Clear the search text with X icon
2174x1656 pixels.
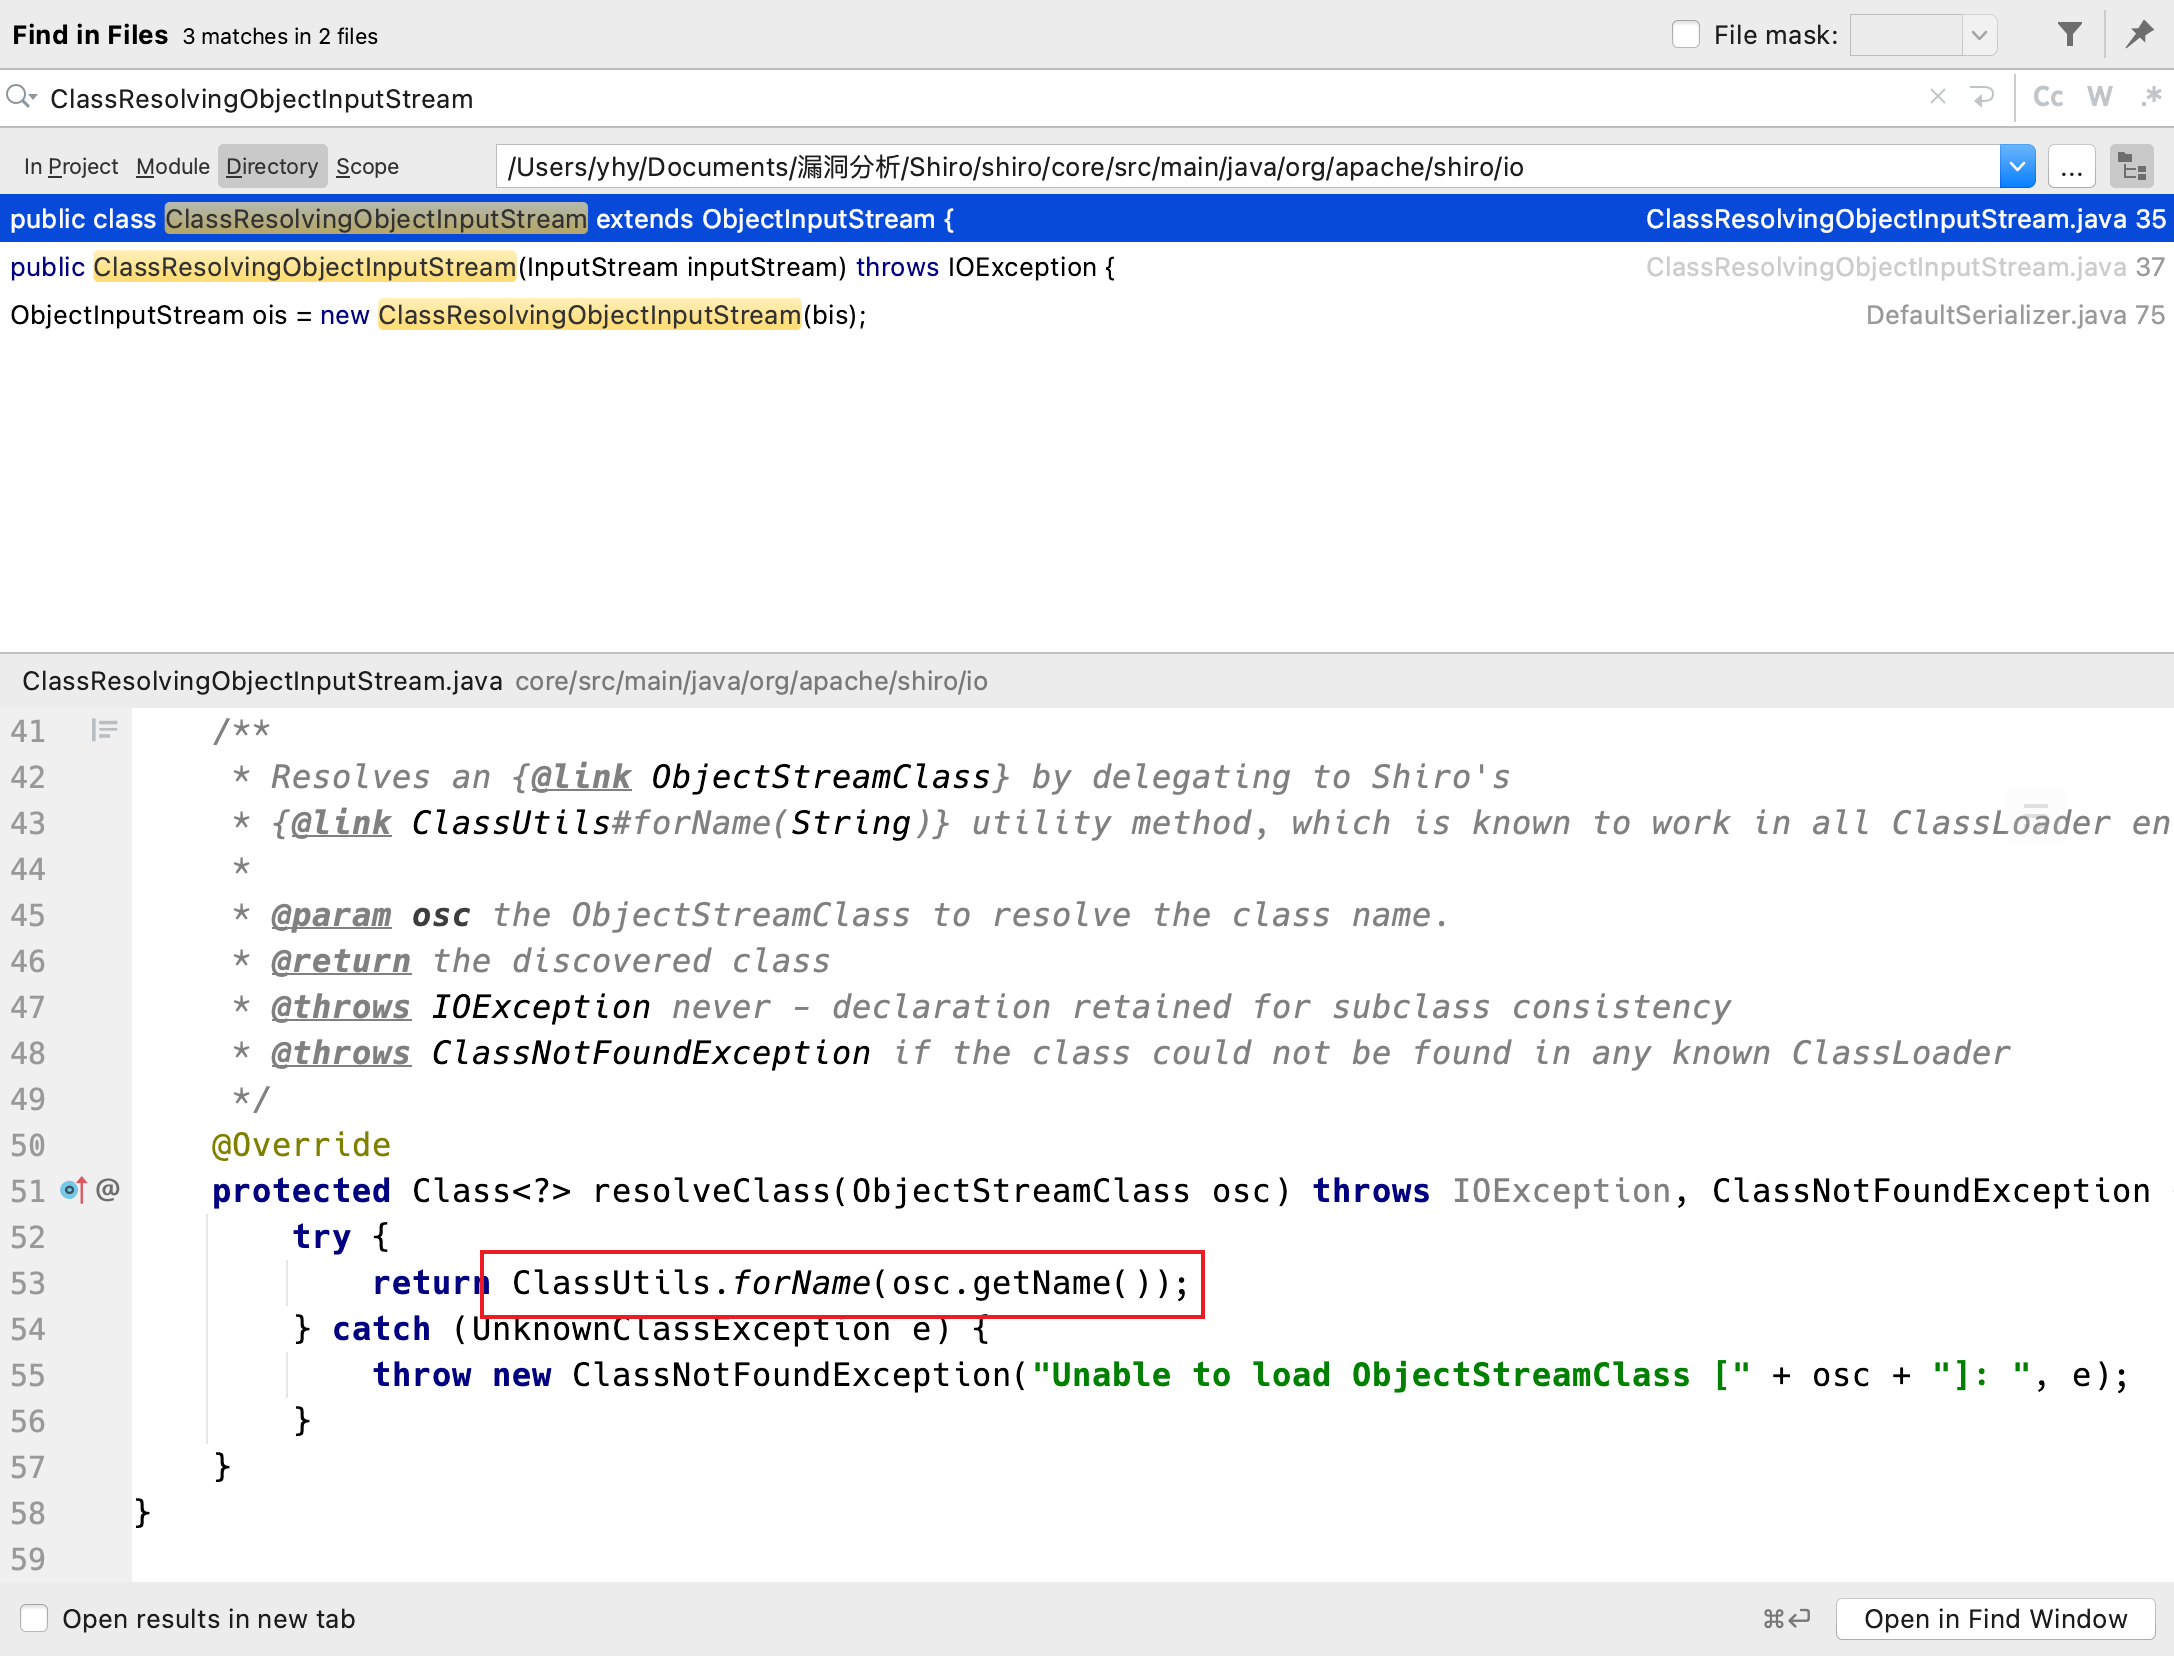pyautogui.click(x=1937, y=97)
